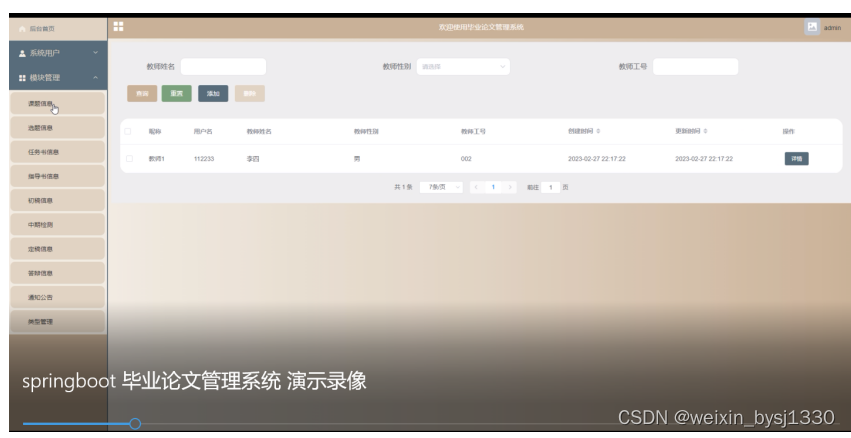Open the 教师性别 dropdown
851x438 pixels.
(x=463, y=67)
